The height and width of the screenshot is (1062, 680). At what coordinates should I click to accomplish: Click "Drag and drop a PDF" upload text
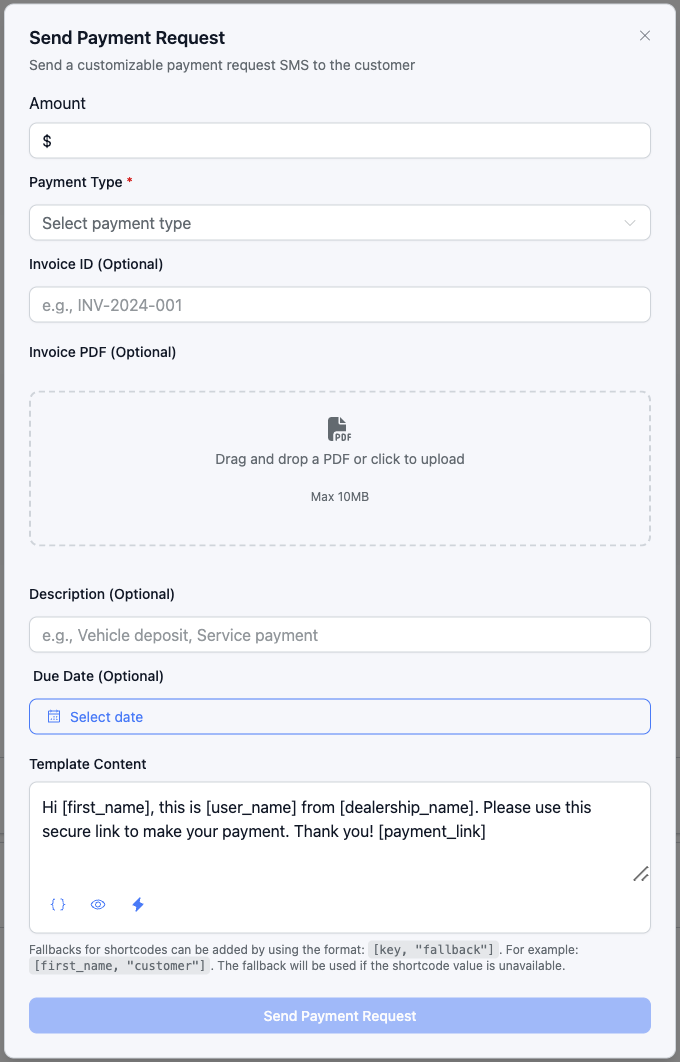point(340,460)
